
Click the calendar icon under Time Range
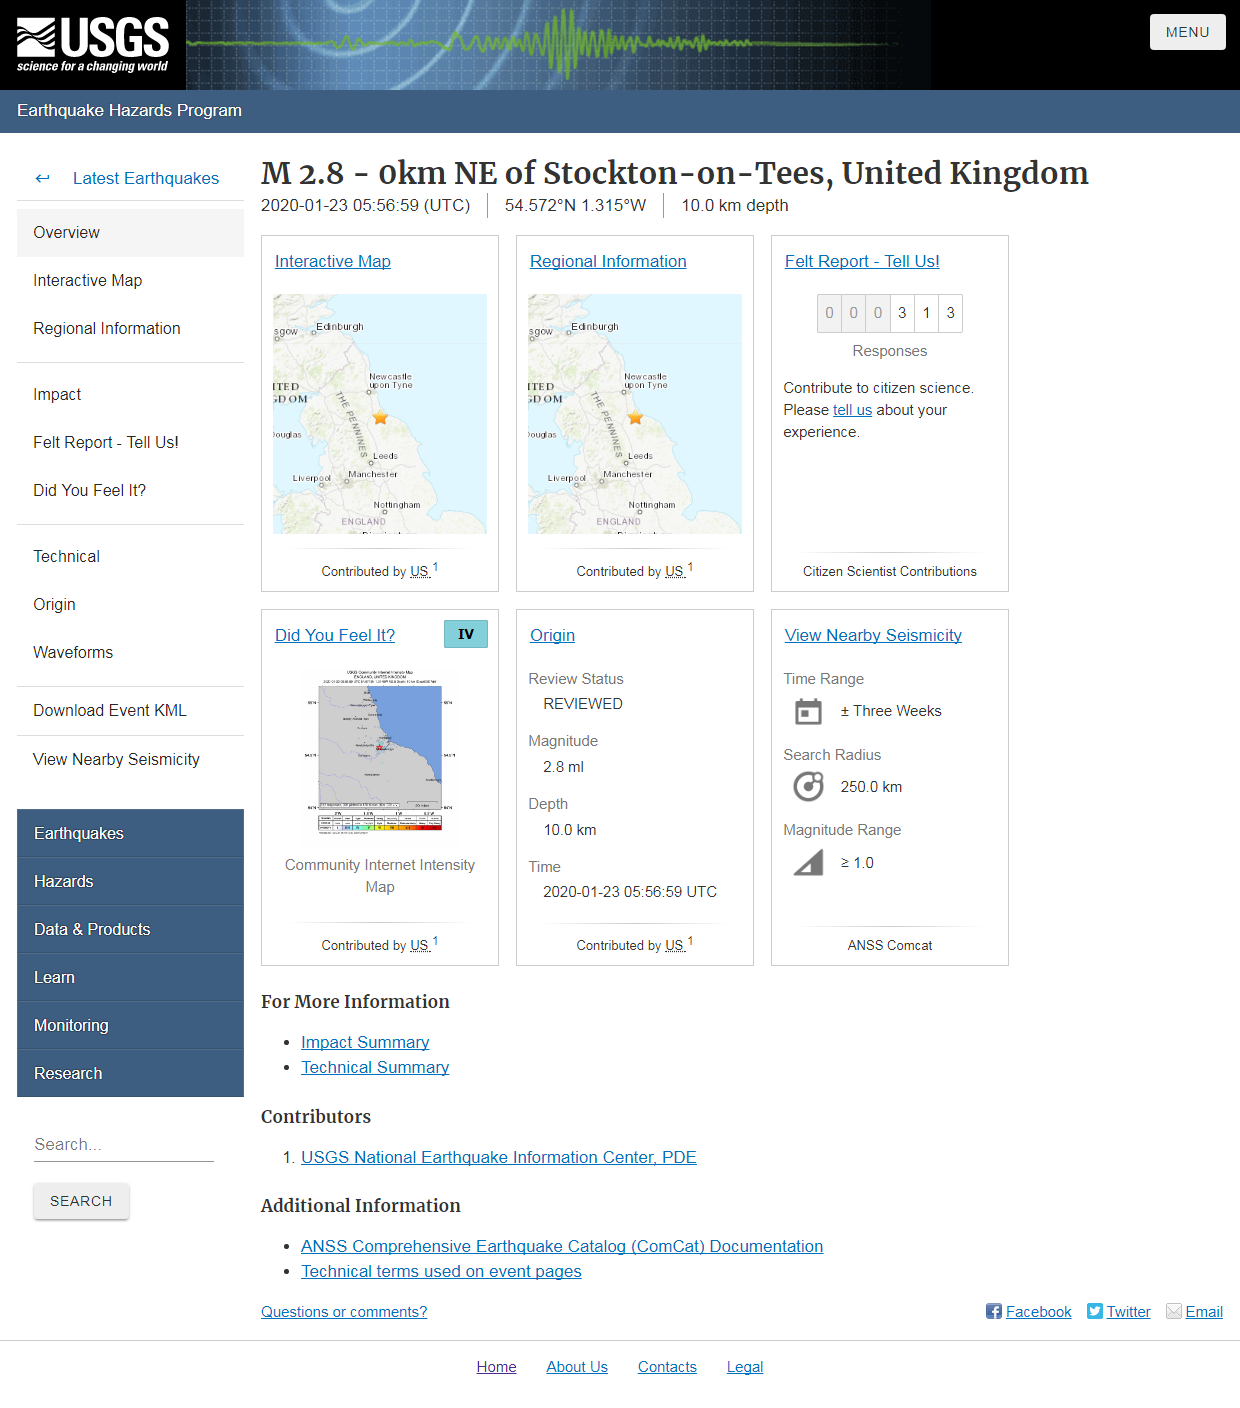pos(808,711)
